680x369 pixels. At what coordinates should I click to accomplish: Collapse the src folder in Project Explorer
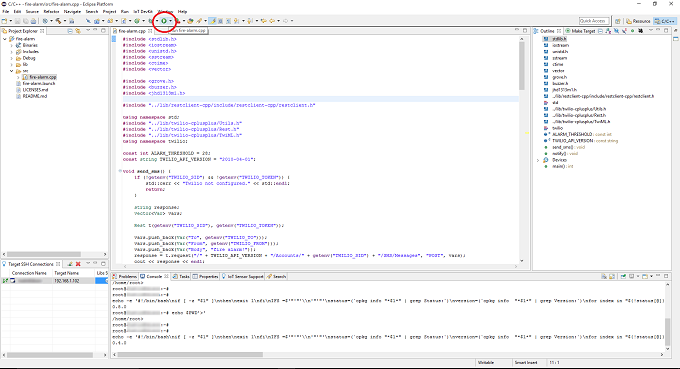click(12, 71)
